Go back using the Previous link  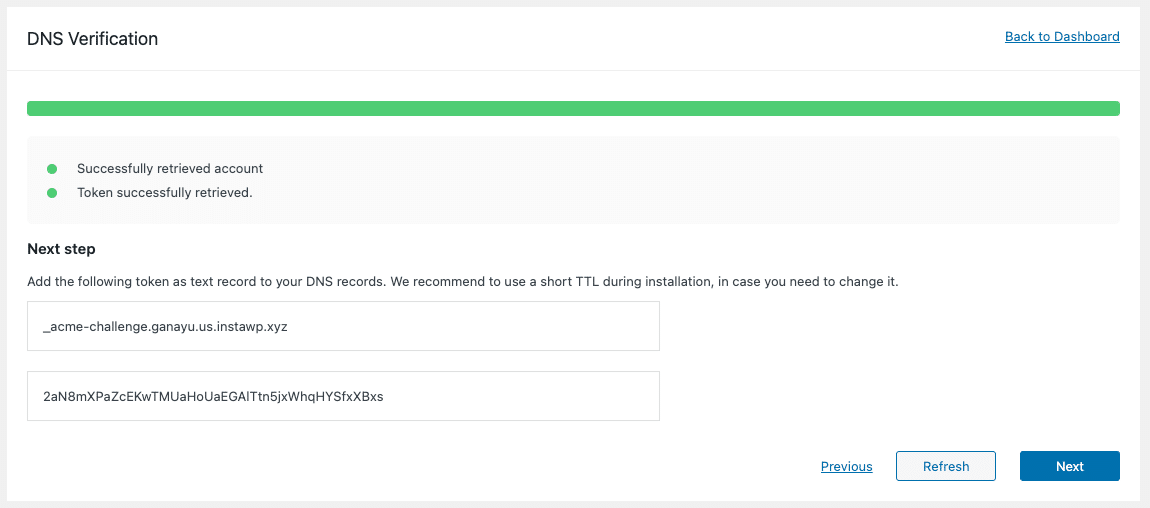[846, 466]
